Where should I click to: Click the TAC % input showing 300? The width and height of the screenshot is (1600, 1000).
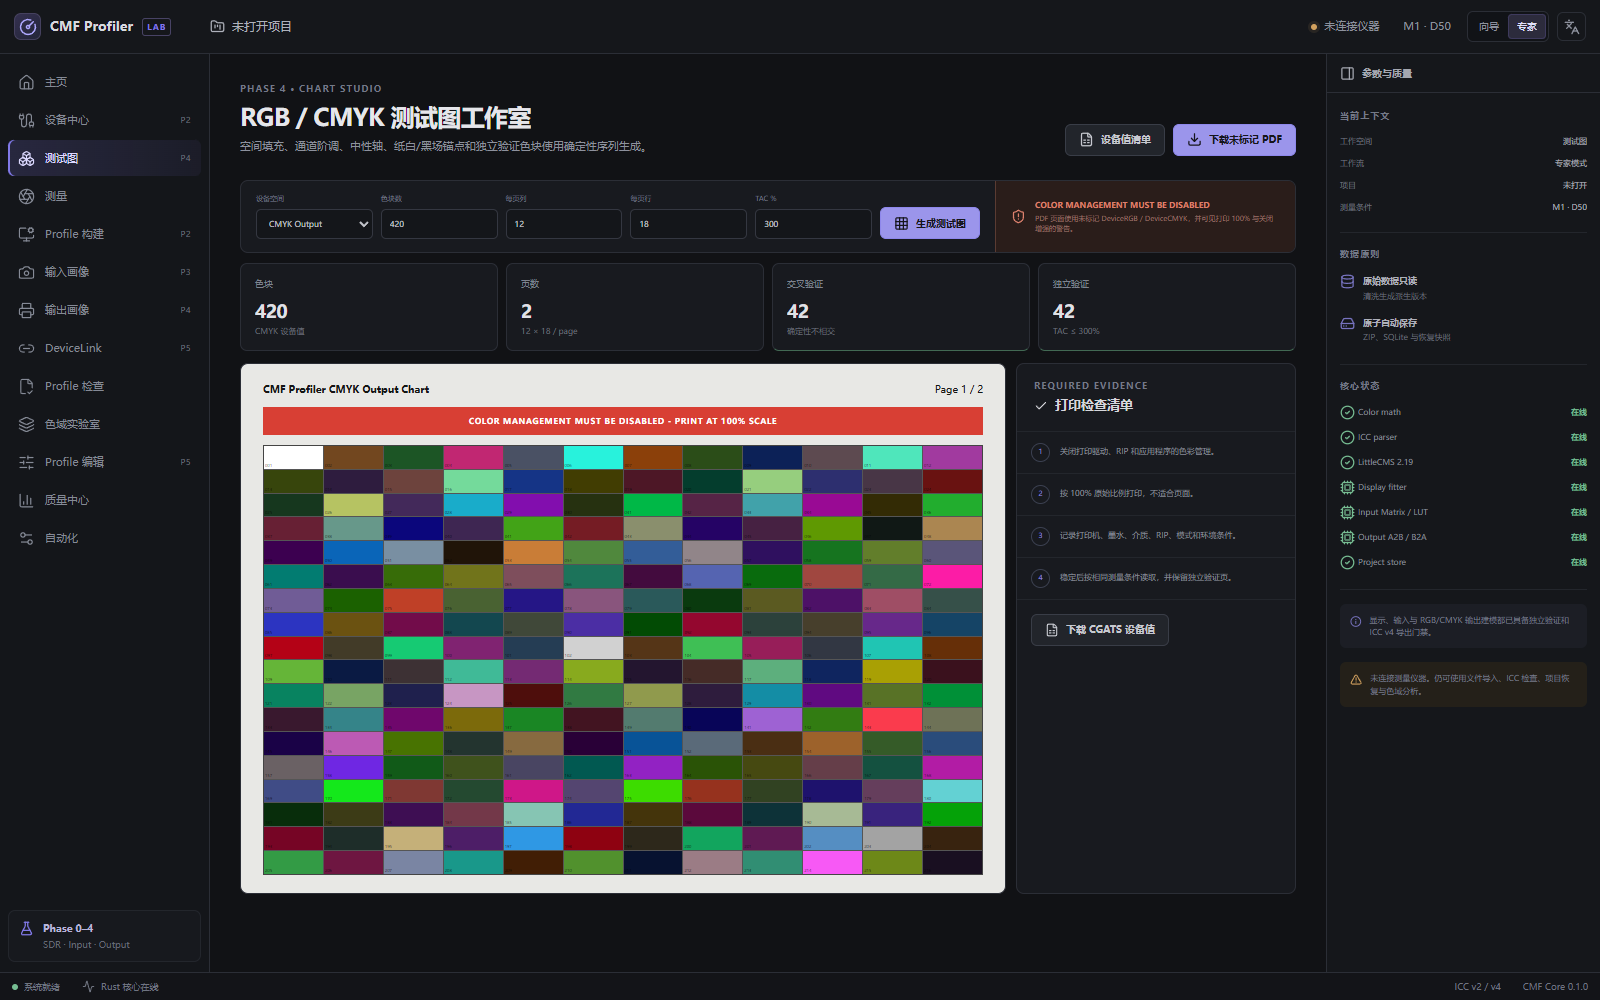point(813,224)
